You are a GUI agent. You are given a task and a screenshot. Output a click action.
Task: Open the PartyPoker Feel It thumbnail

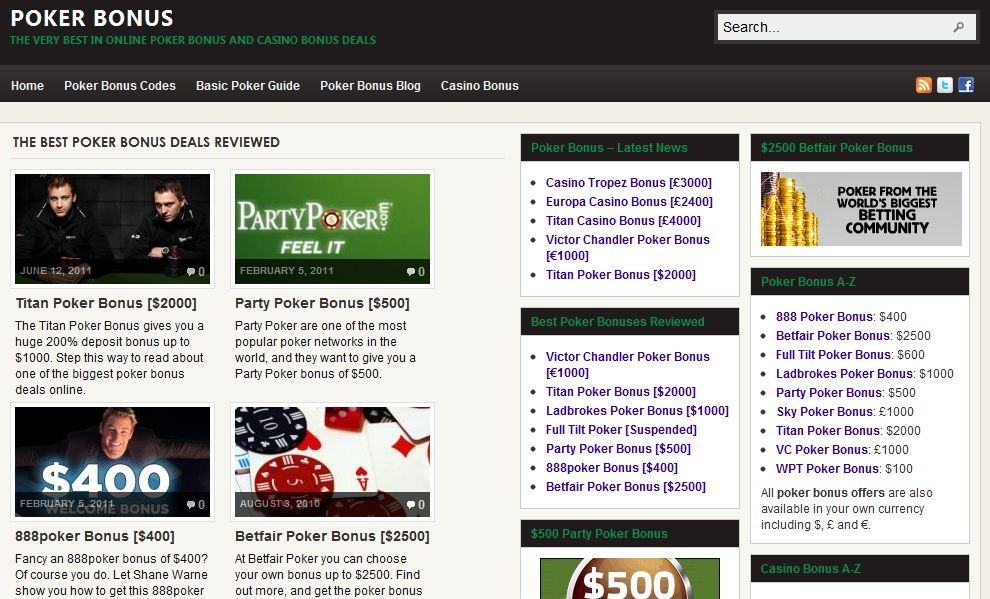click(332, 228)
